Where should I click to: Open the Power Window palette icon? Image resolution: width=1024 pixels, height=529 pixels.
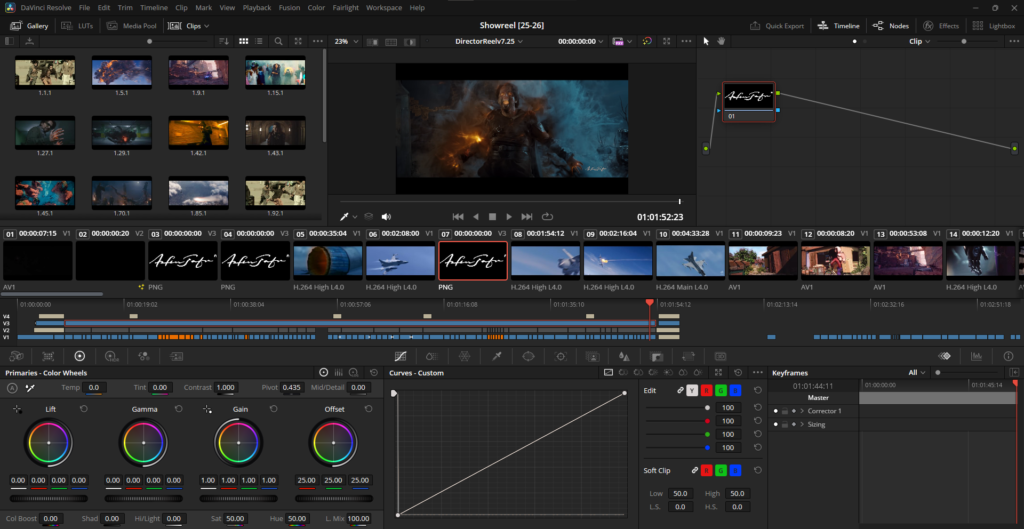528,356
